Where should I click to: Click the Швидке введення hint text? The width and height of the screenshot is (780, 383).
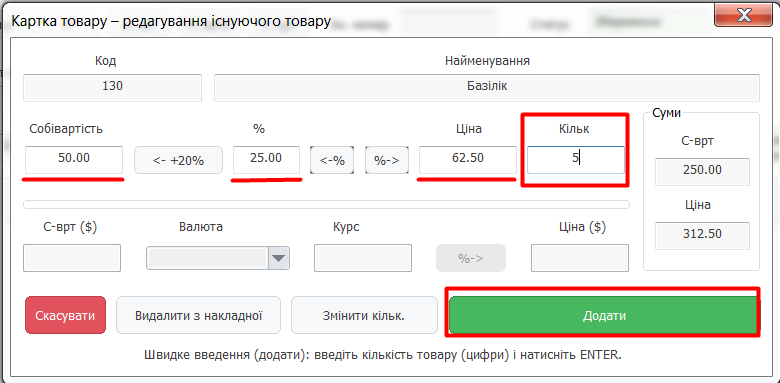pyautogui.click(x=383, y=356)
